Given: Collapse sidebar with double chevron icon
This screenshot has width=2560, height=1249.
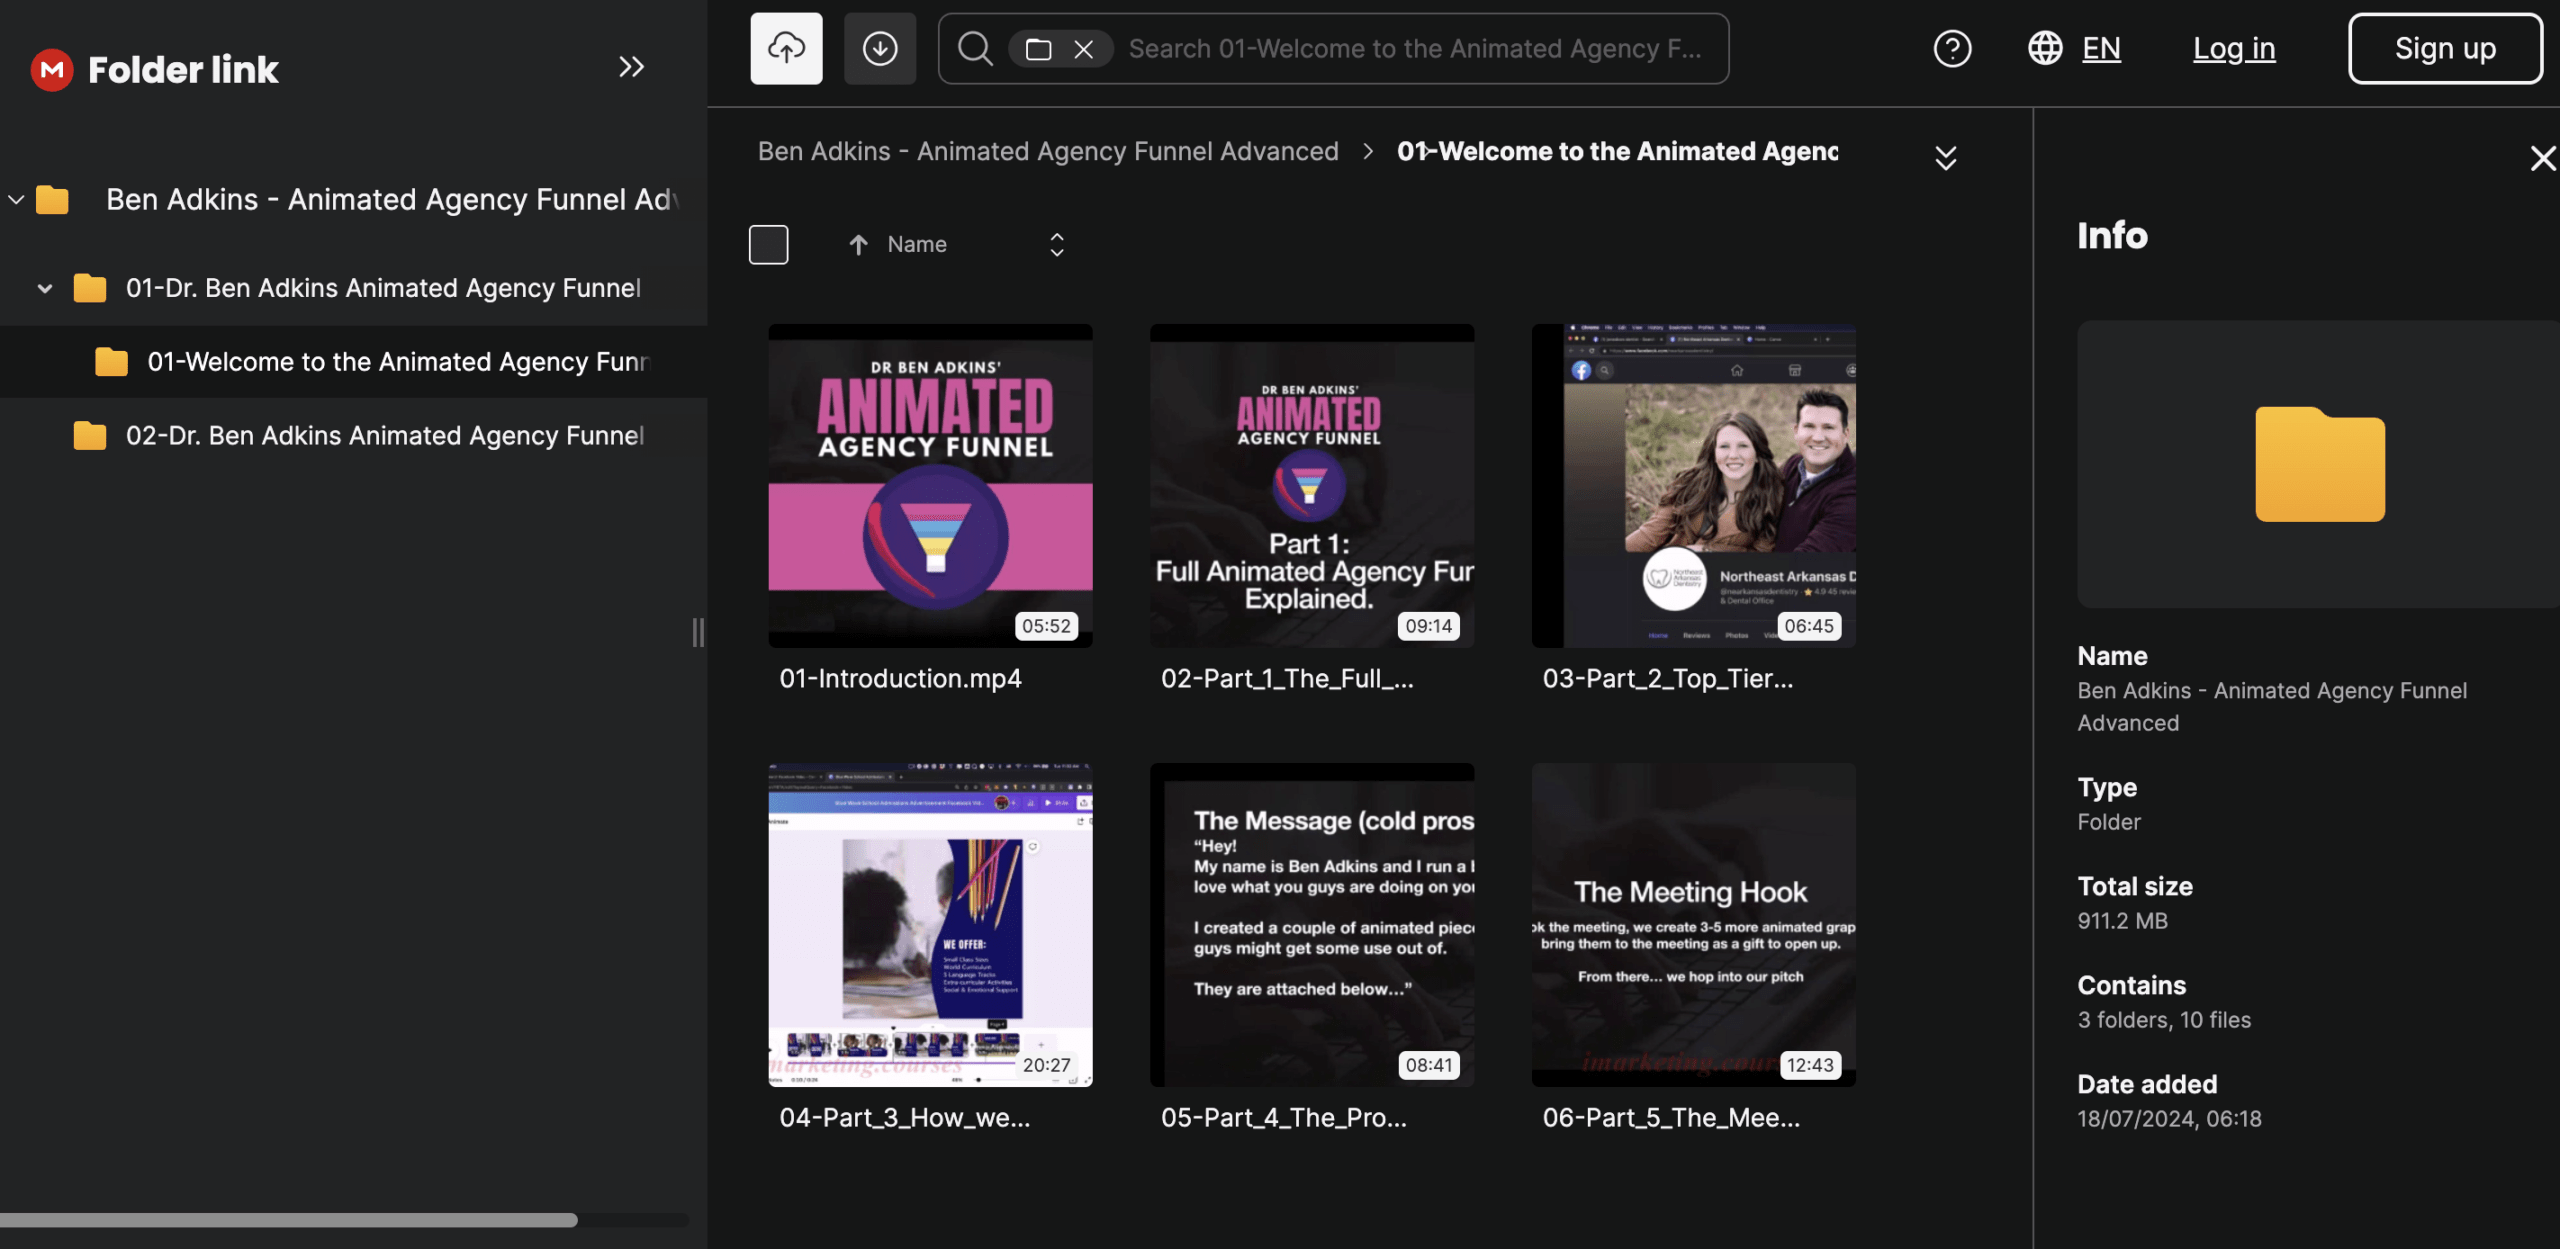Looking at the screenshot, I should [631, 67].
